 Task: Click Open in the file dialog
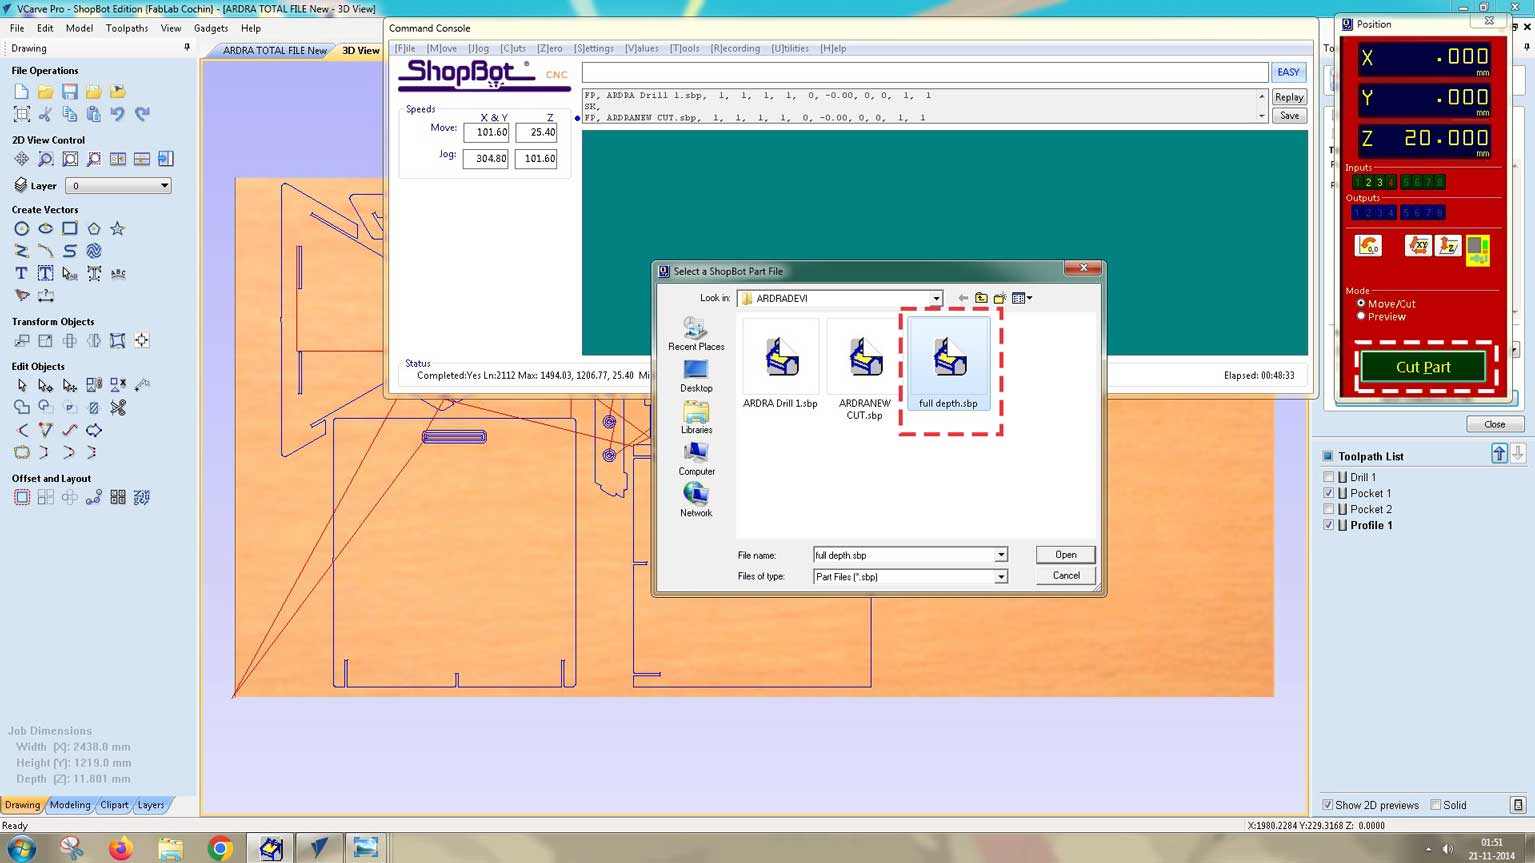click(1066, 555)
